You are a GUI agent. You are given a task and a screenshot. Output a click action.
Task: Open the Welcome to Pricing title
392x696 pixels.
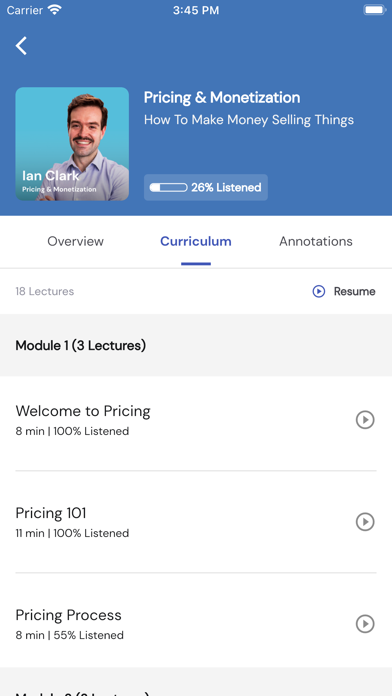click(83, 411)
